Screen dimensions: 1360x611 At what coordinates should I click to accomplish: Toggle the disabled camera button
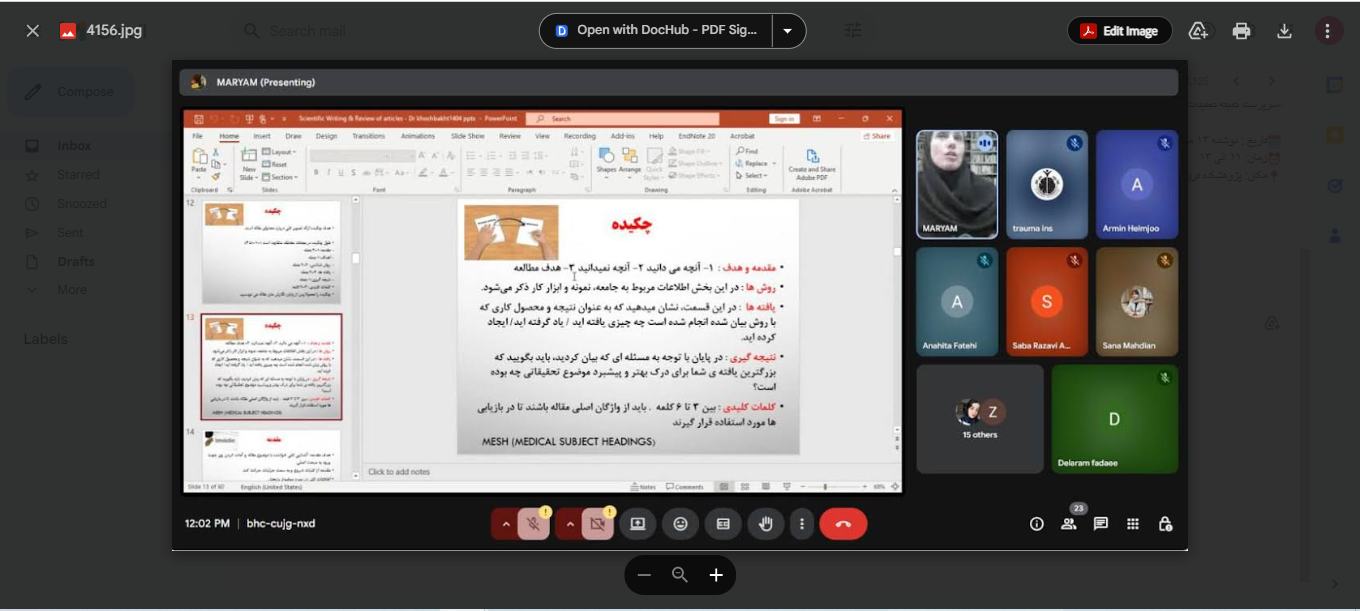598,523
